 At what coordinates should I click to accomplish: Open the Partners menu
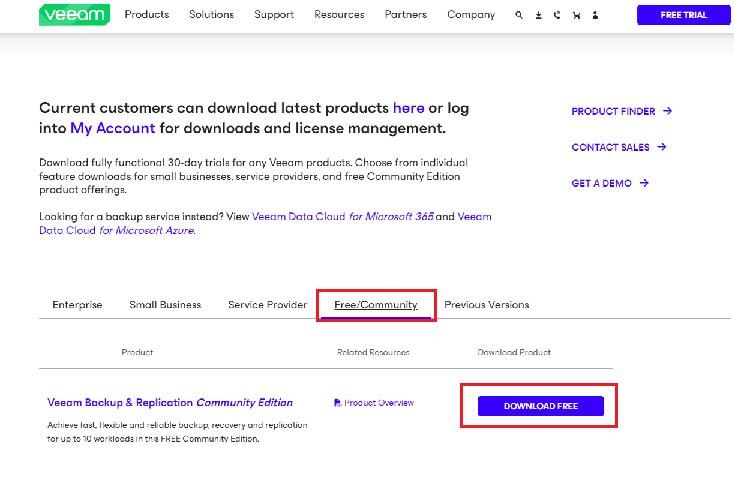click(406, 15)
